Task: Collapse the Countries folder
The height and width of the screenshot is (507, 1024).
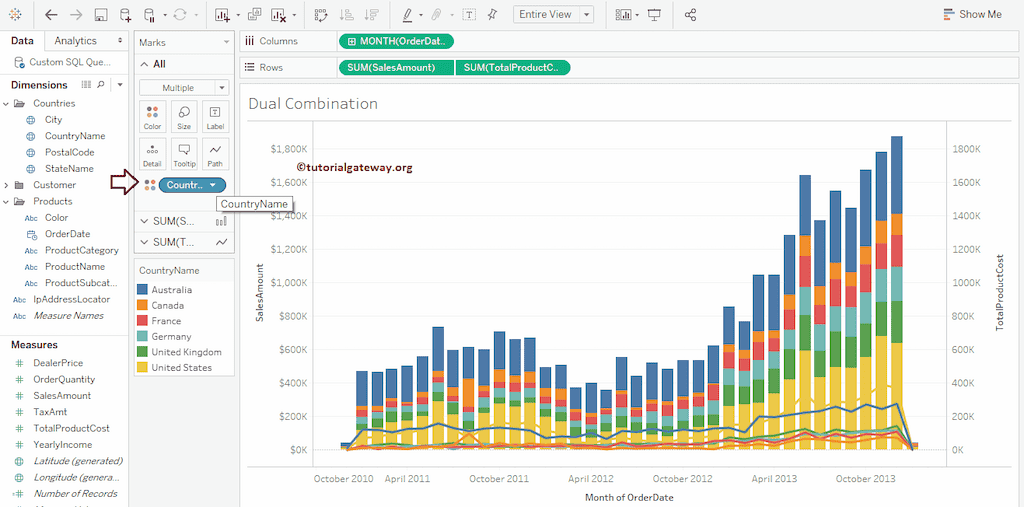Action: 6,103
